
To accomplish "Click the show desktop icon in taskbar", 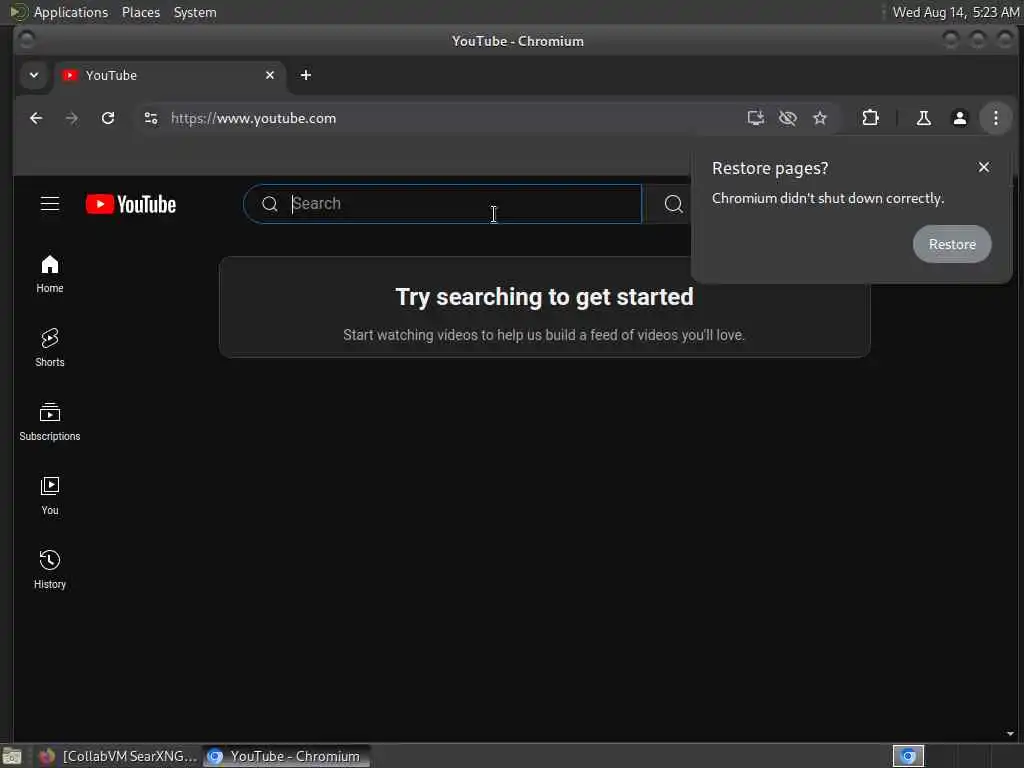I will click(12, 756).
